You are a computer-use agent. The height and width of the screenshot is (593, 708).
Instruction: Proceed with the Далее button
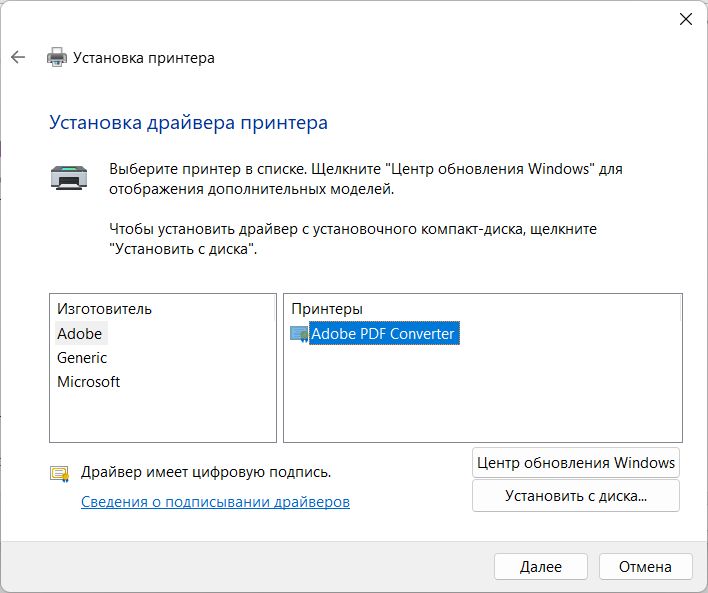pos(540,566)
